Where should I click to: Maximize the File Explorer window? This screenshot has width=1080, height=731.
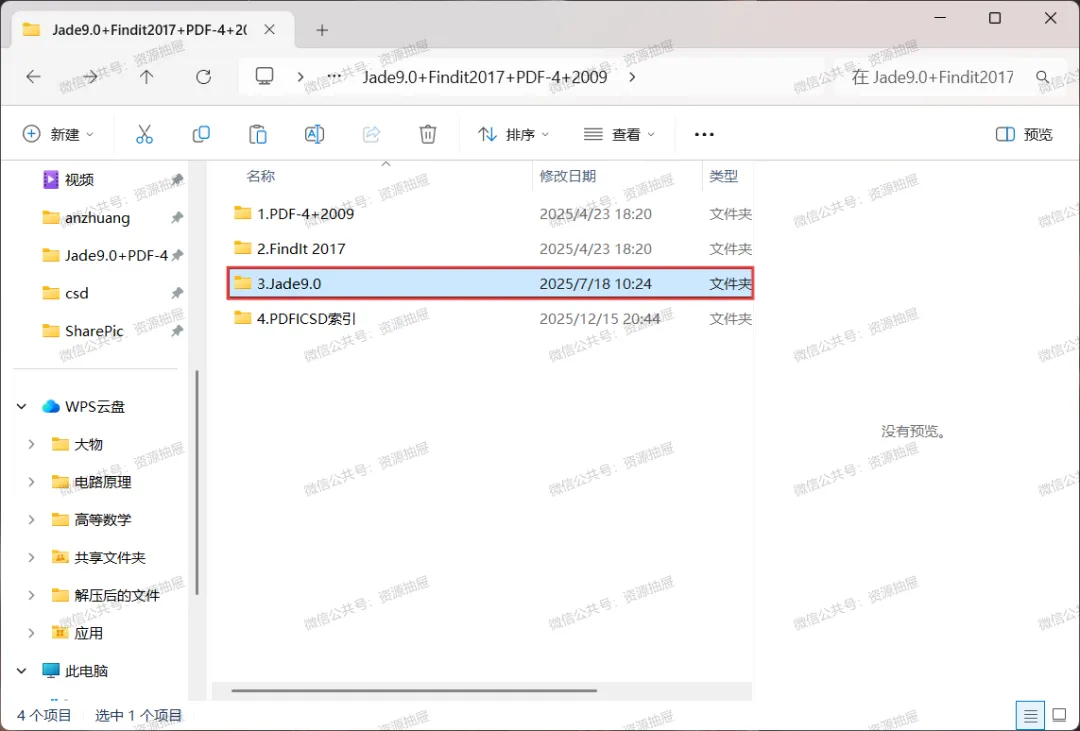tap(995, 18)
